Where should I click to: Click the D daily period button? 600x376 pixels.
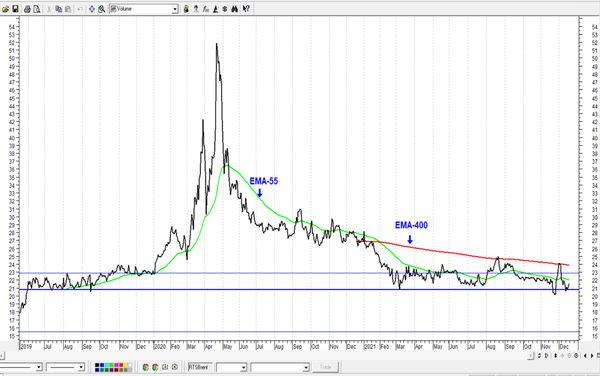546,356
